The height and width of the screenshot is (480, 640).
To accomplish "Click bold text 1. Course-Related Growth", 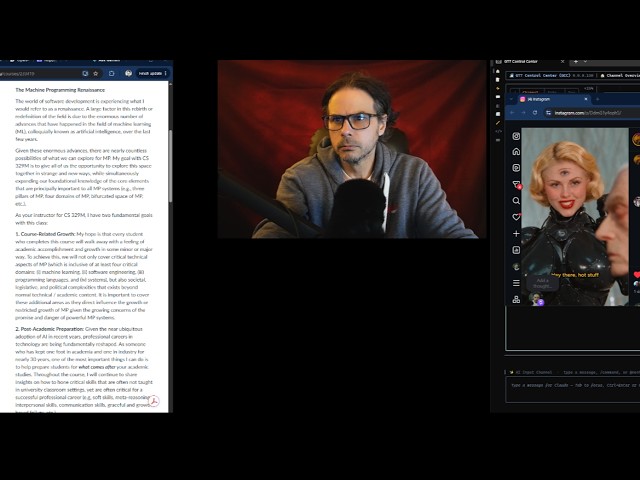I will (45, 234).
